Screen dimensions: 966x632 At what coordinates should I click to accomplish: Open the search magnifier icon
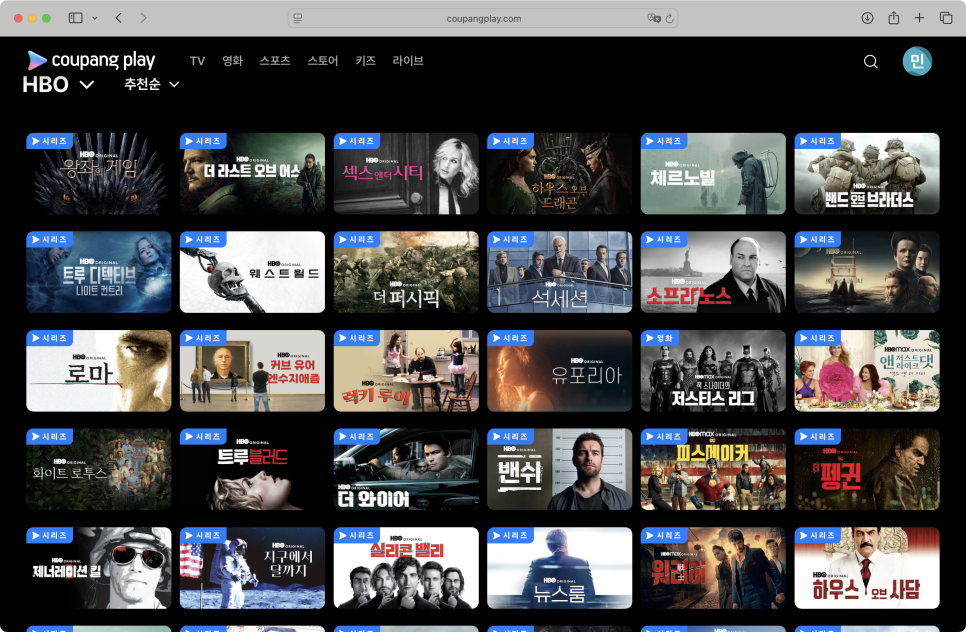click(x=870, y=62)
